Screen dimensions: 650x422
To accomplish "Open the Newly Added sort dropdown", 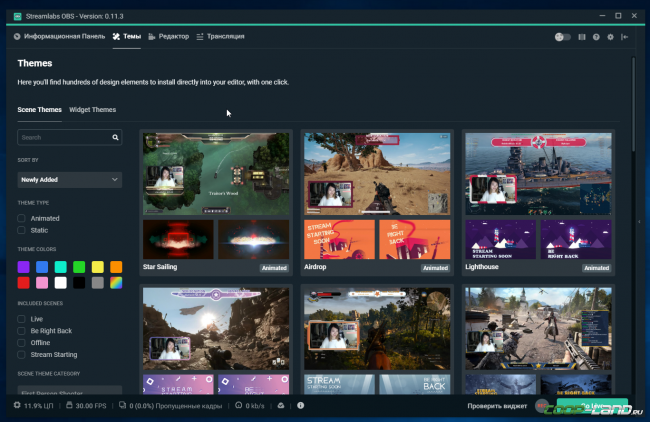I will tap(70, 179).
